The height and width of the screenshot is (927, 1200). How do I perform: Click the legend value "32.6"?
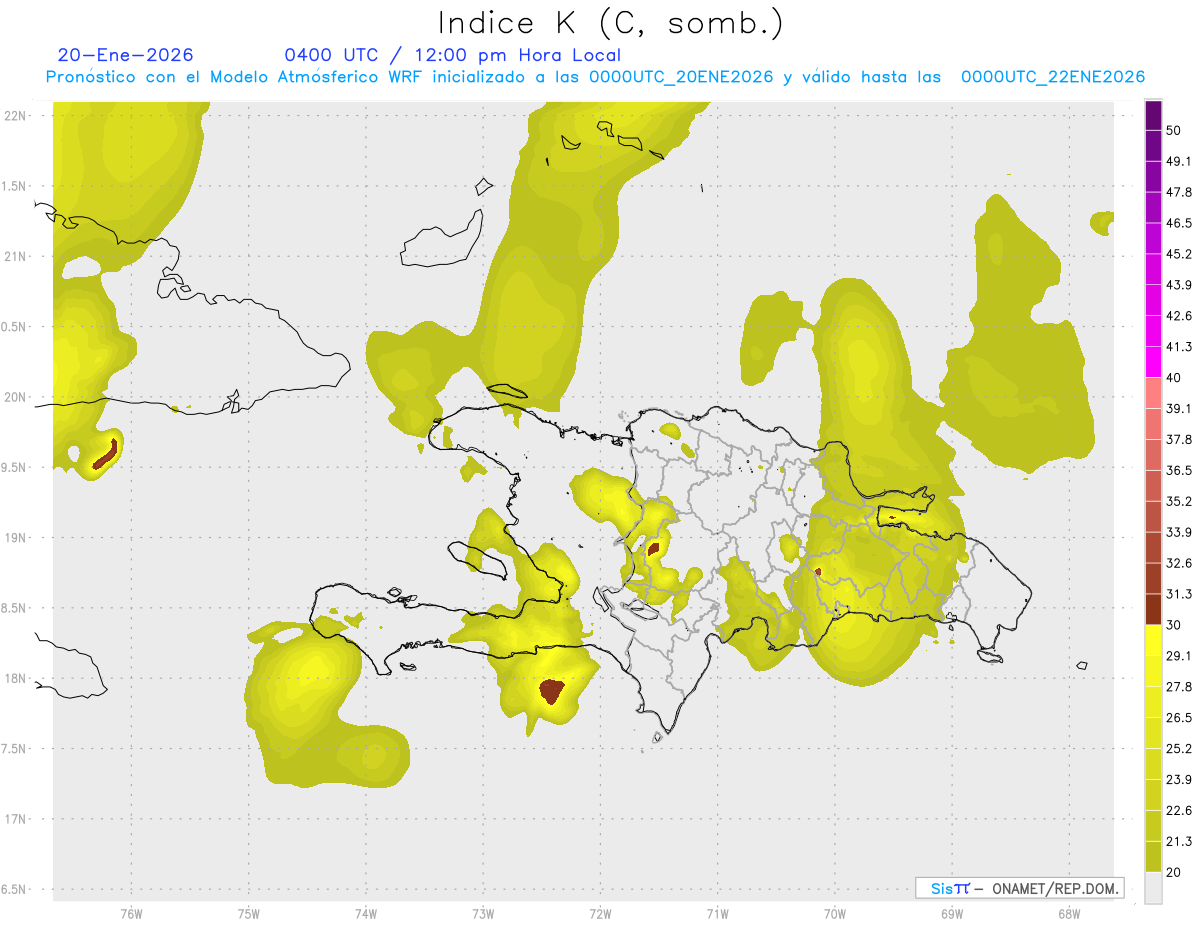click(1179, 563)
